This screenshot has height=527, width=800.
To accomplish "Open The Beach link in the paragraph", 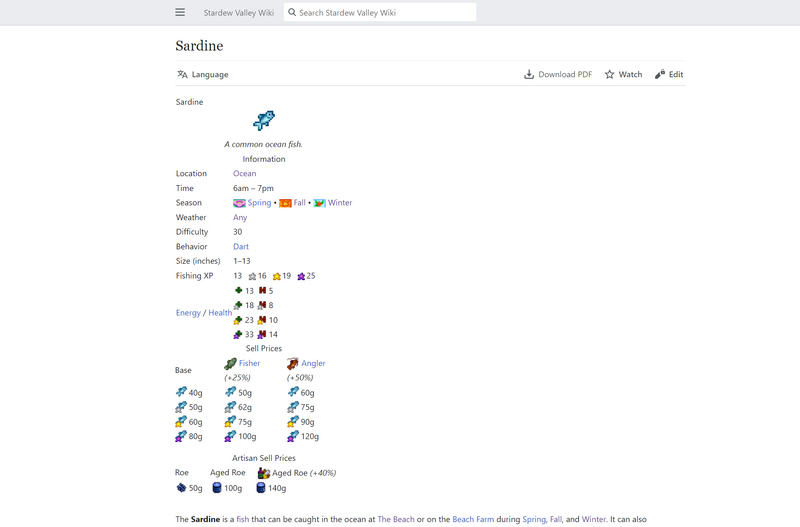I will 396,519.
